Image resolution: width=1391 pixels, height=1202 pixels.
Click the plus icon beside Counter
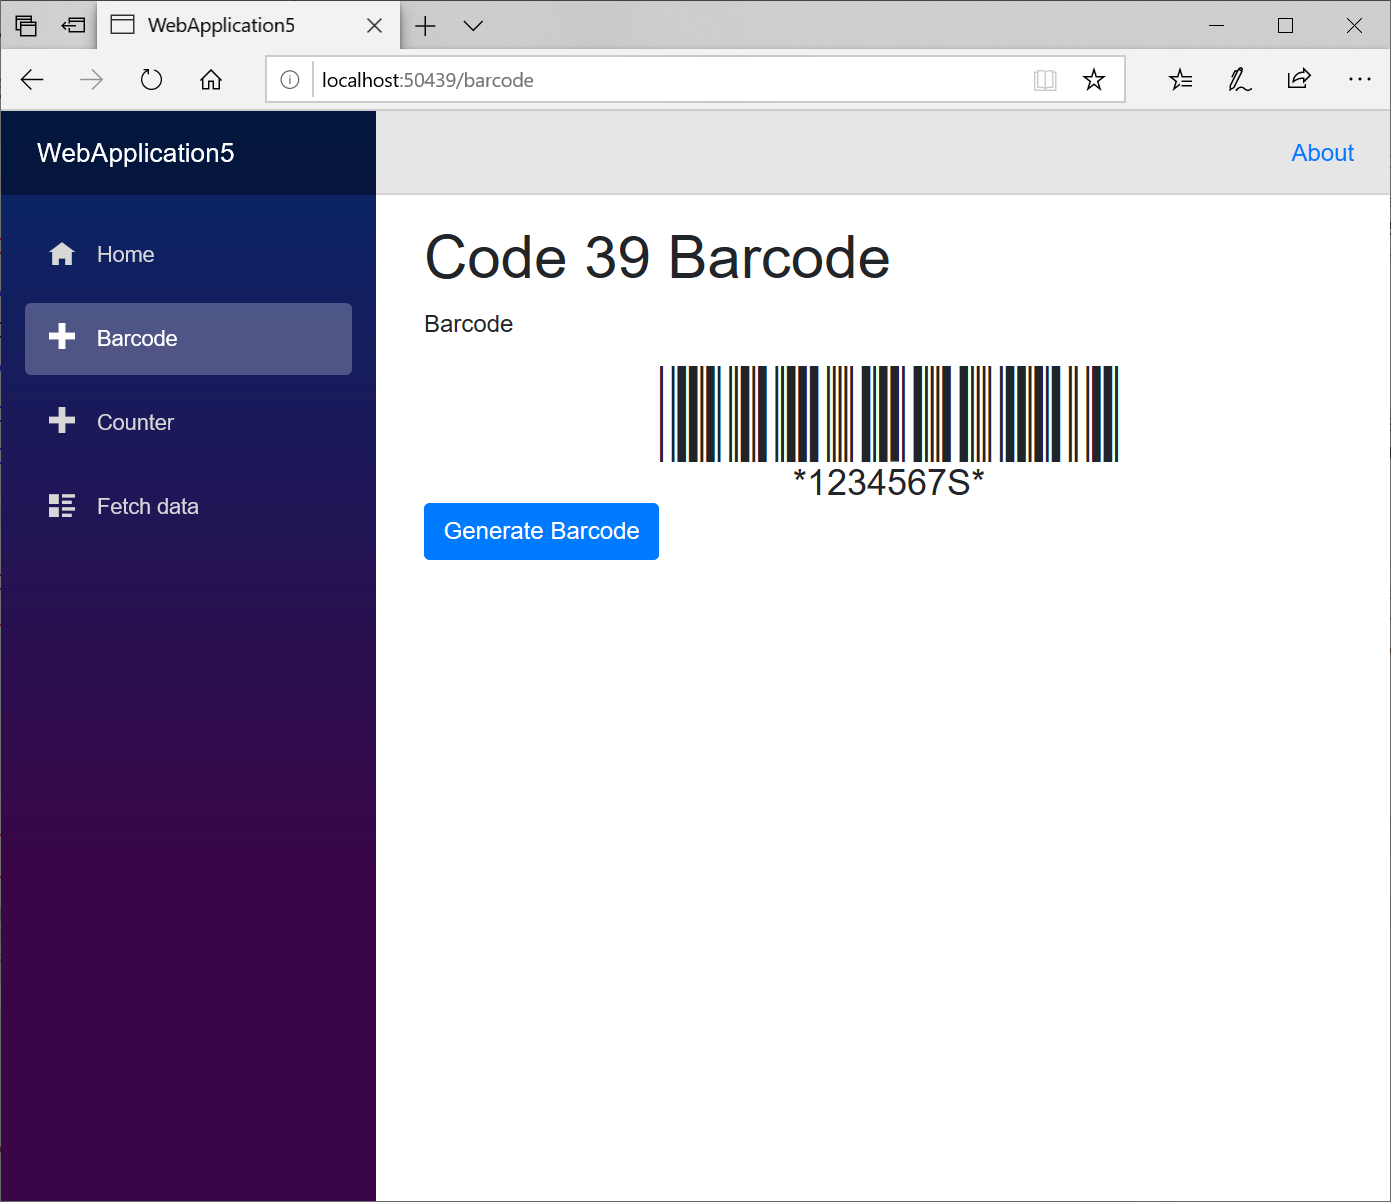62,421
